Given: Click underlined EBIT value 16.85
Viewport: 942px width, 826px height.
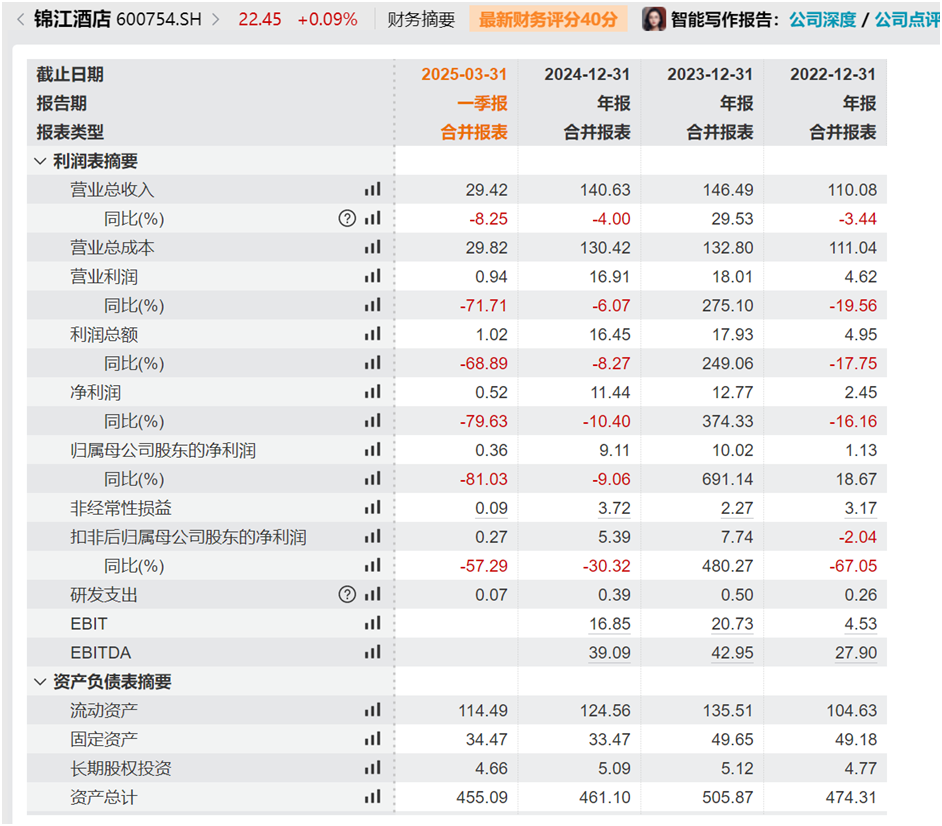Looking at the screenshot, I should [610, 624].
